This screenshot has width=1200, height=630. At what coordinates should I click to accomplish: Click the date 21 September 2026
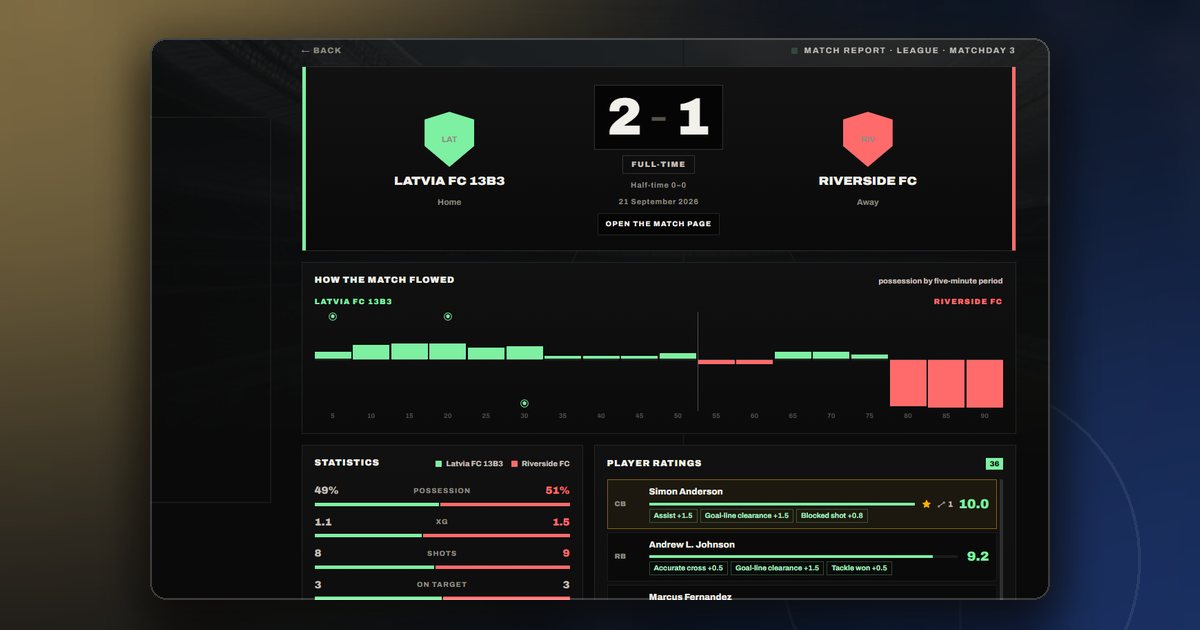tap(658, 202)
